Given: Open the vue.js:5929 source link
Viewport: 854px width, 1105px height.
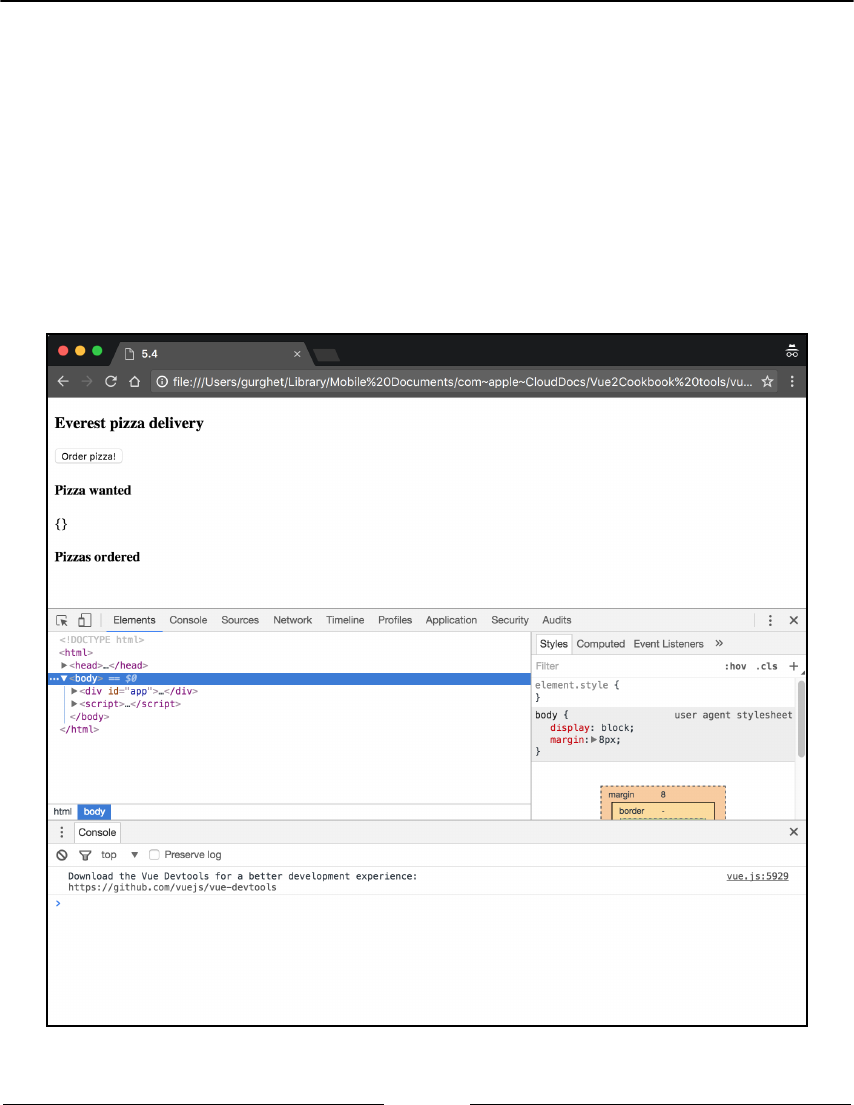Looking at the screenshot, I should pos(757,876).
